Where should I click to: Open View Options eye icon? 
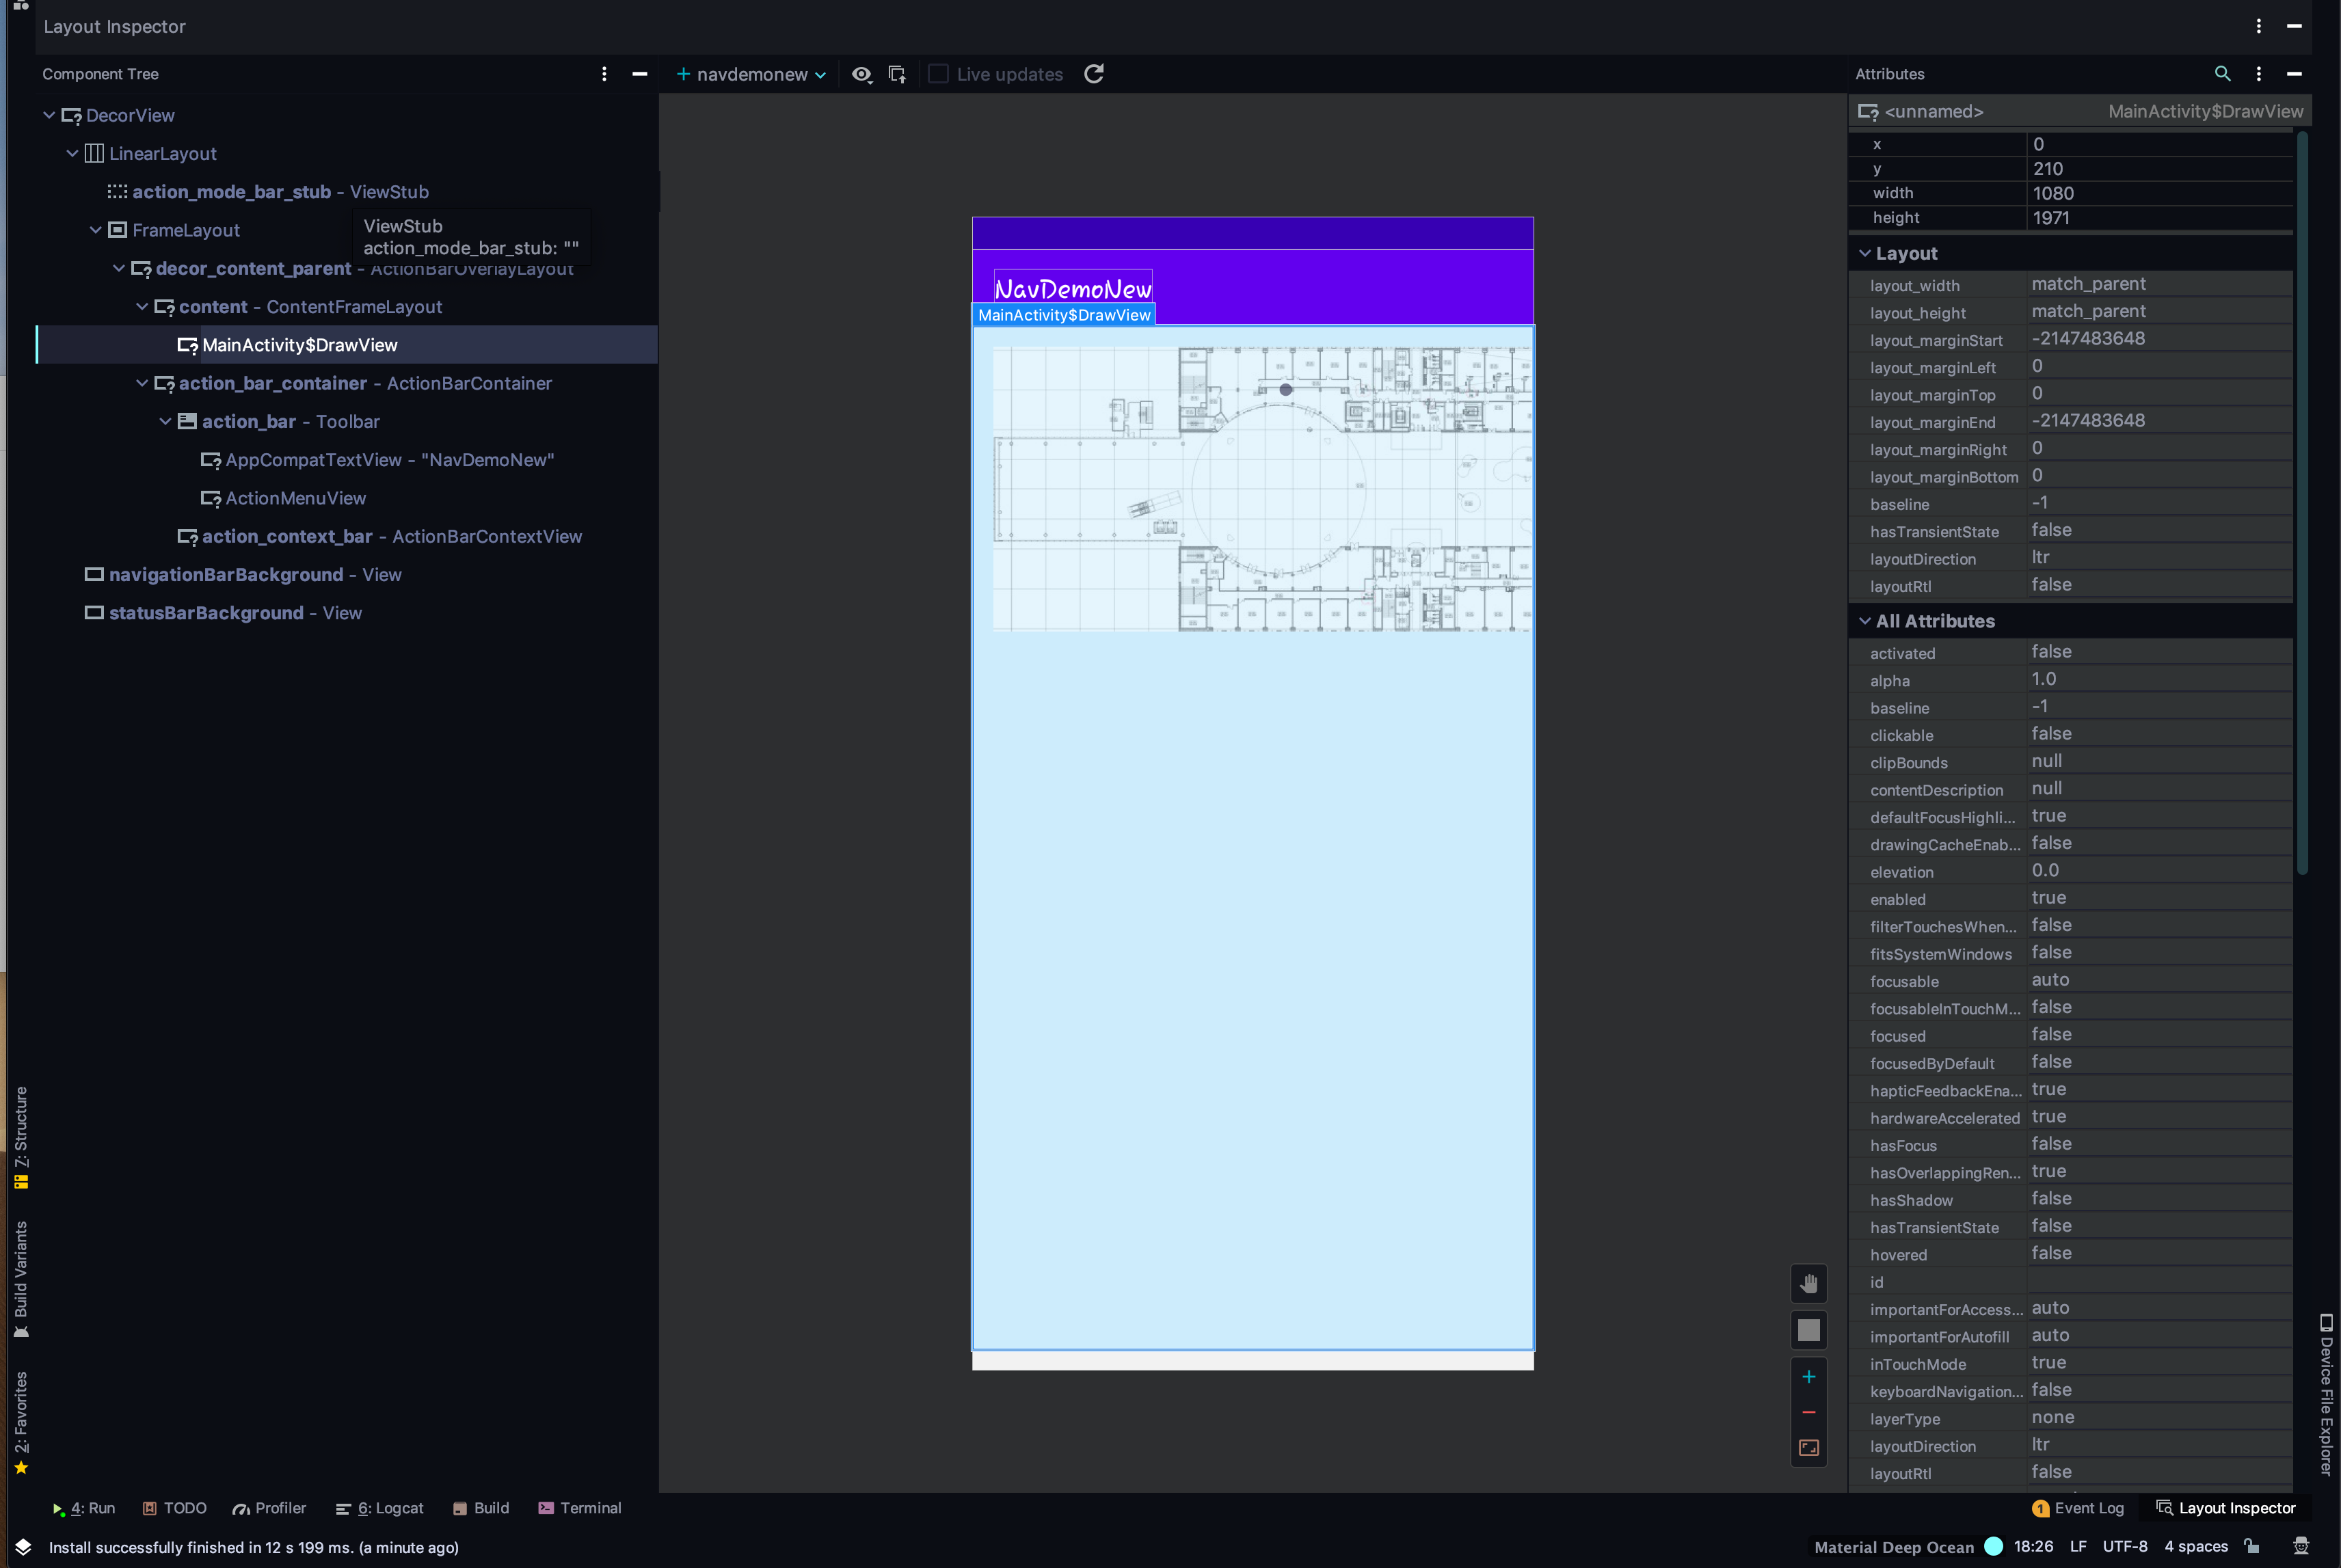(861, 74)
